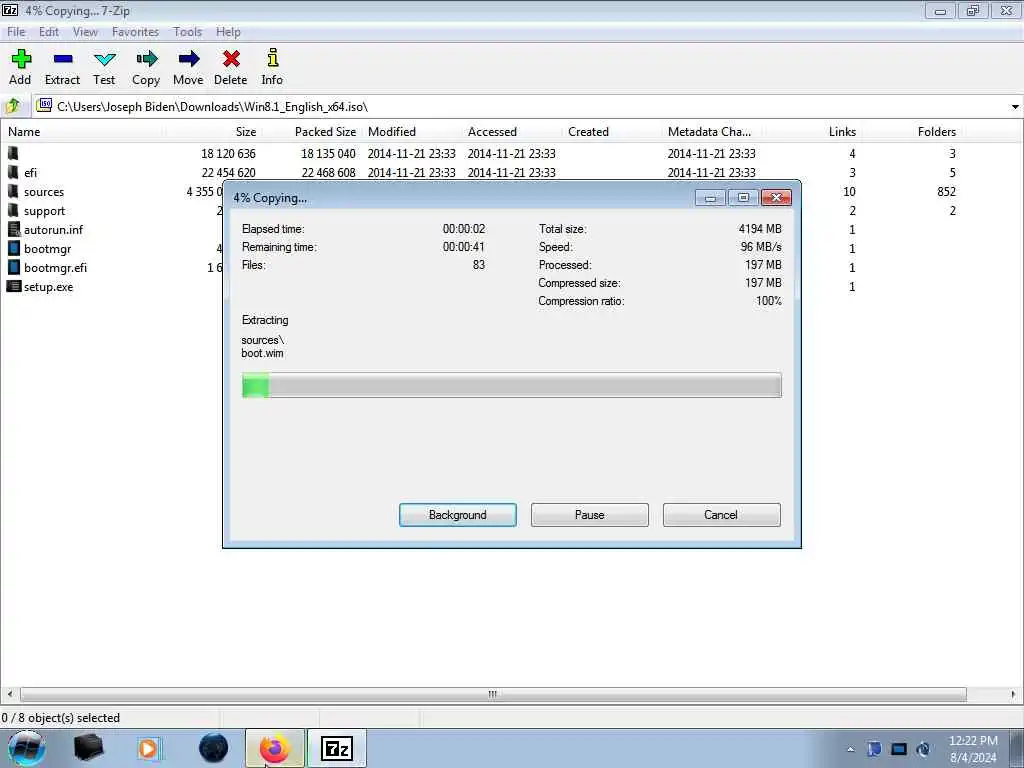
Task: Select the bootmgr file icon
Action: pos(14,248)
